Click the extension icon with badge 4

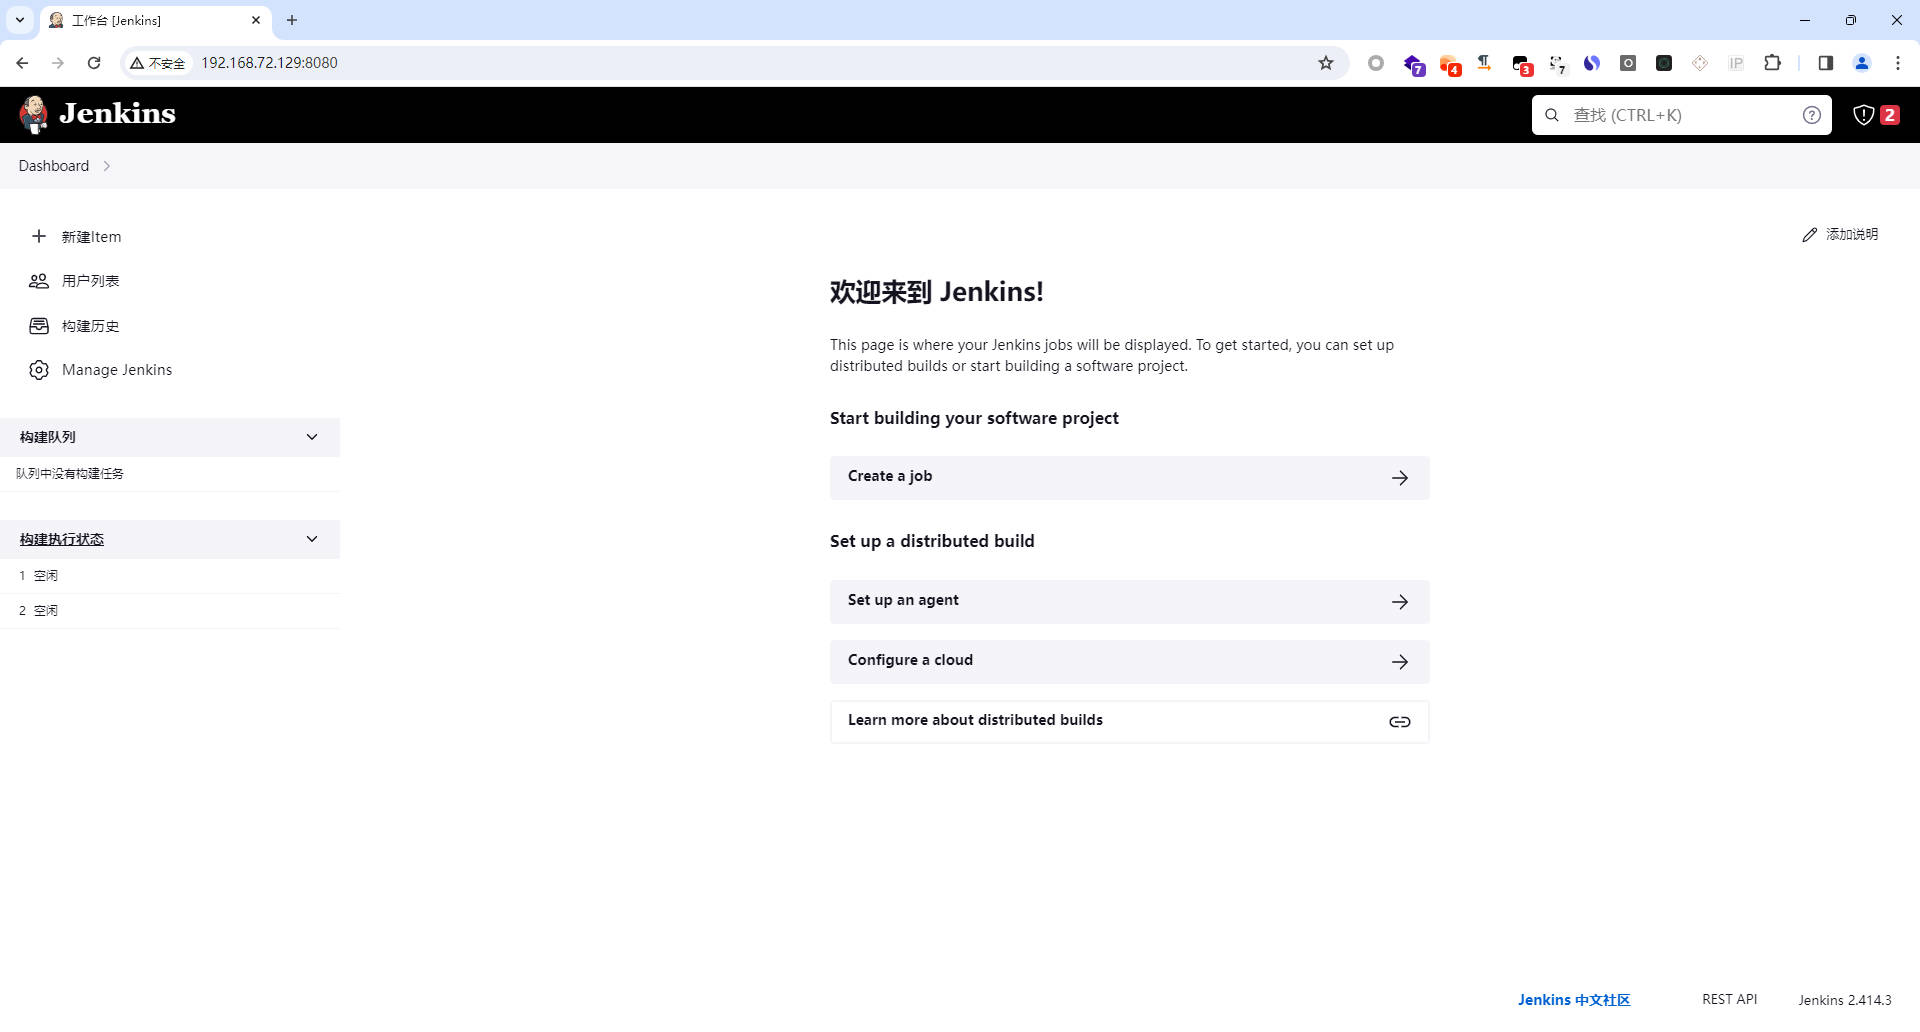point(1450,65)
